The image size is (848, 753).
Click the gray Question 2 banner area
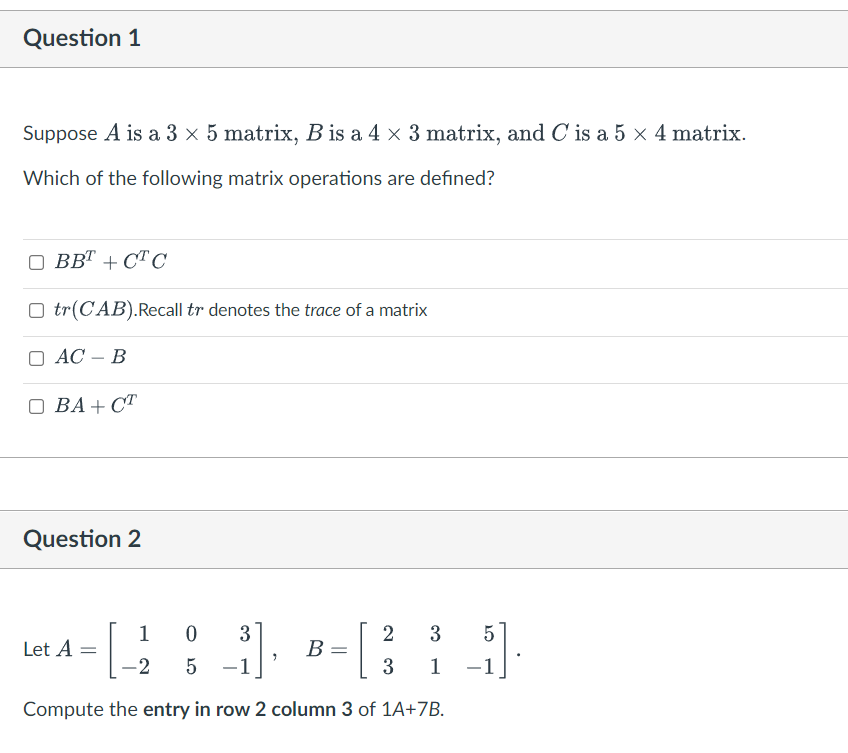(x=424, y=539)
